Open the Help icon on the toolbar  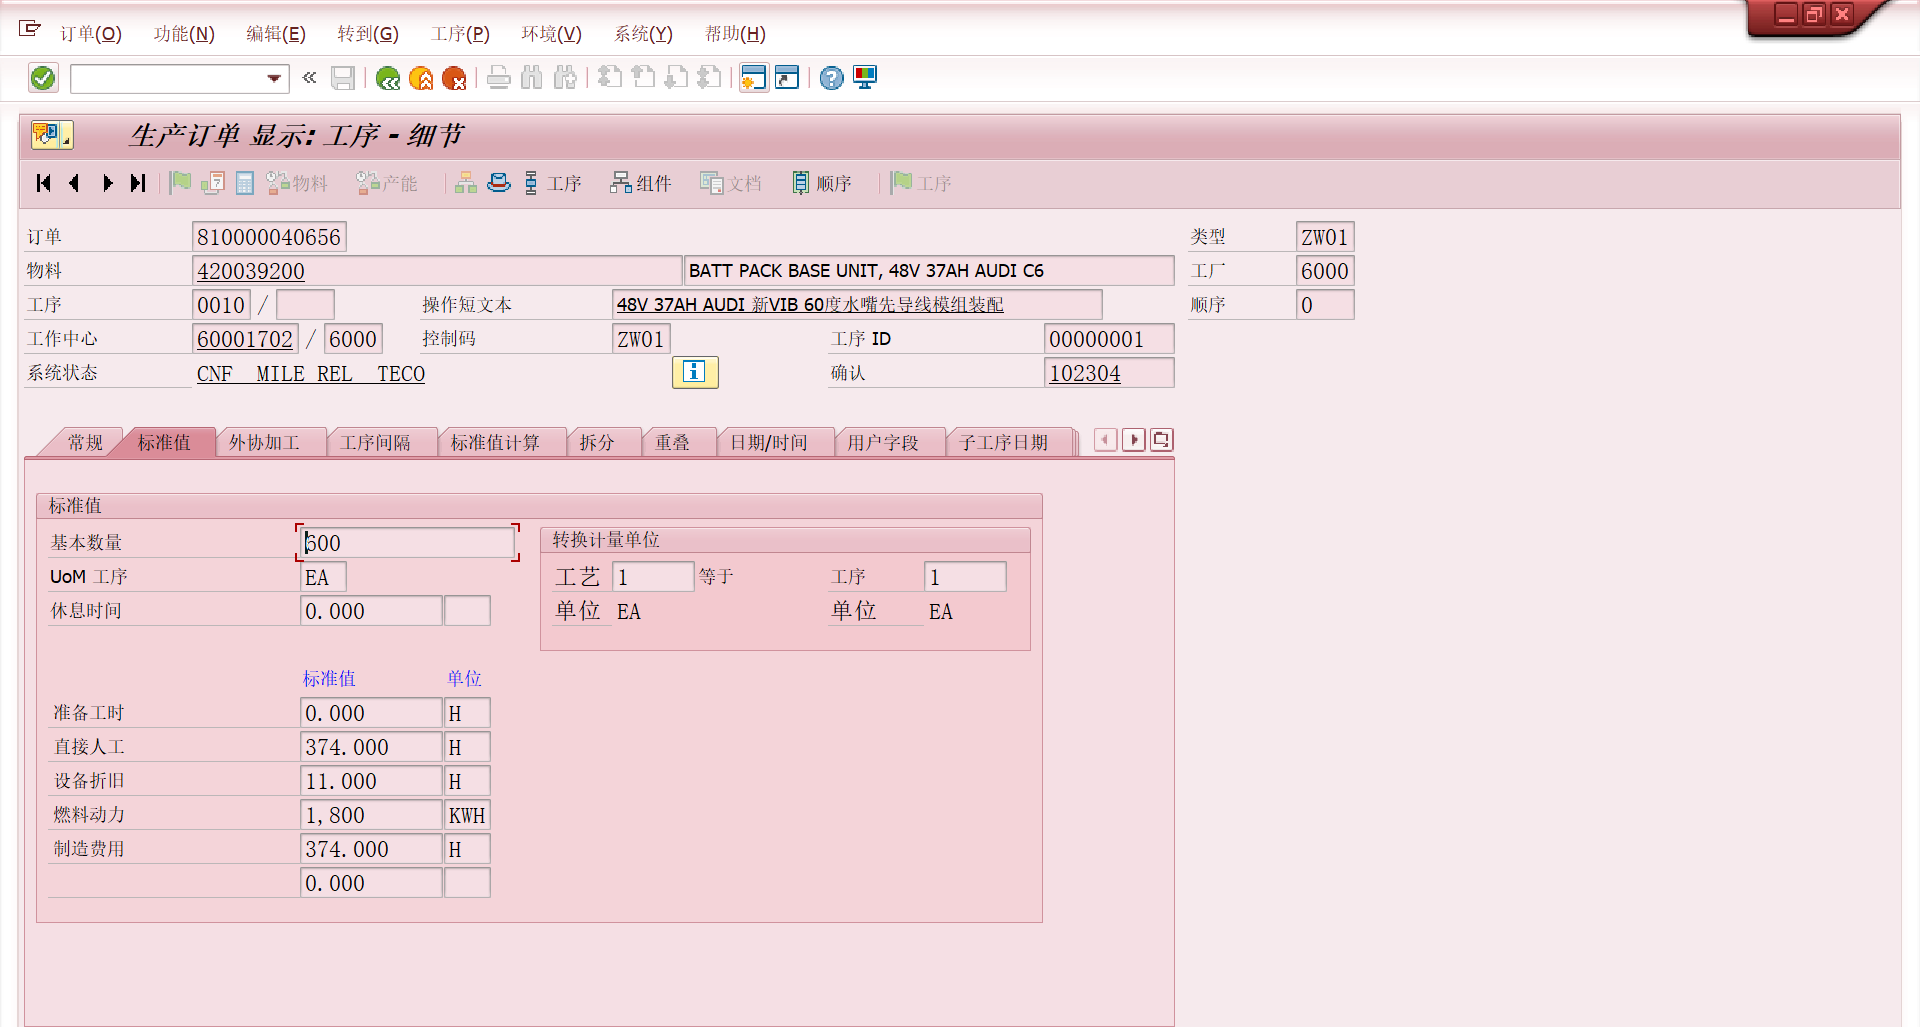pos(831,78)
